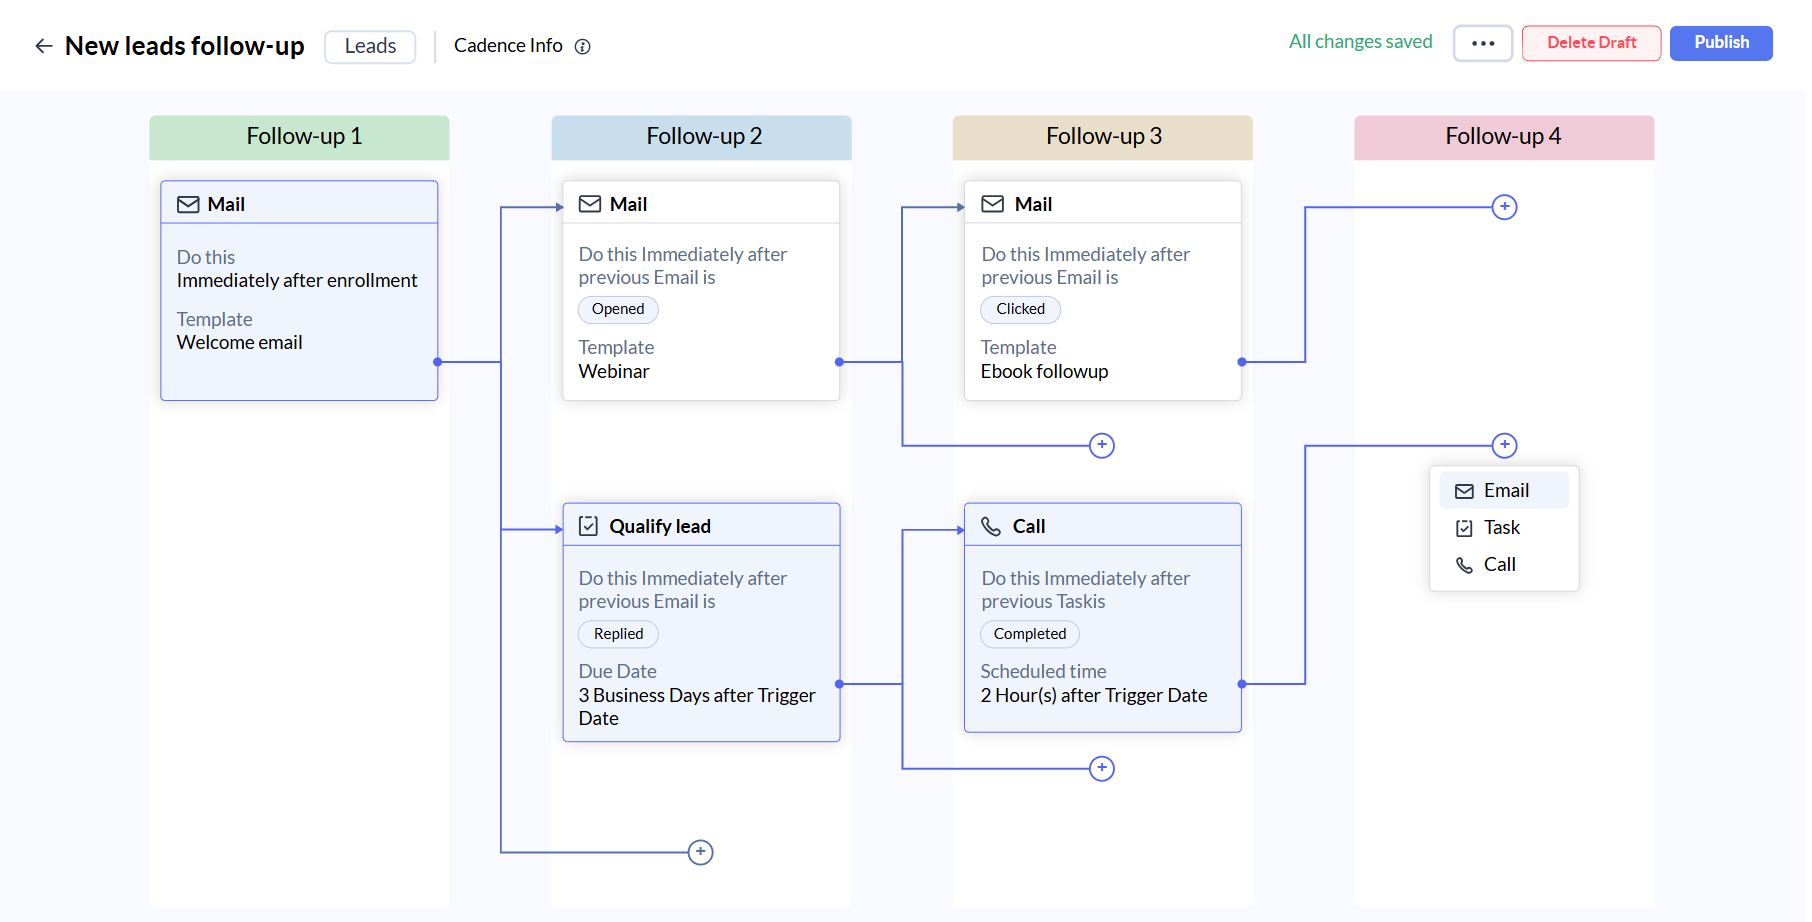Click the 'New leads follow-up' title
1812x922 pixels.
point(184,46)
